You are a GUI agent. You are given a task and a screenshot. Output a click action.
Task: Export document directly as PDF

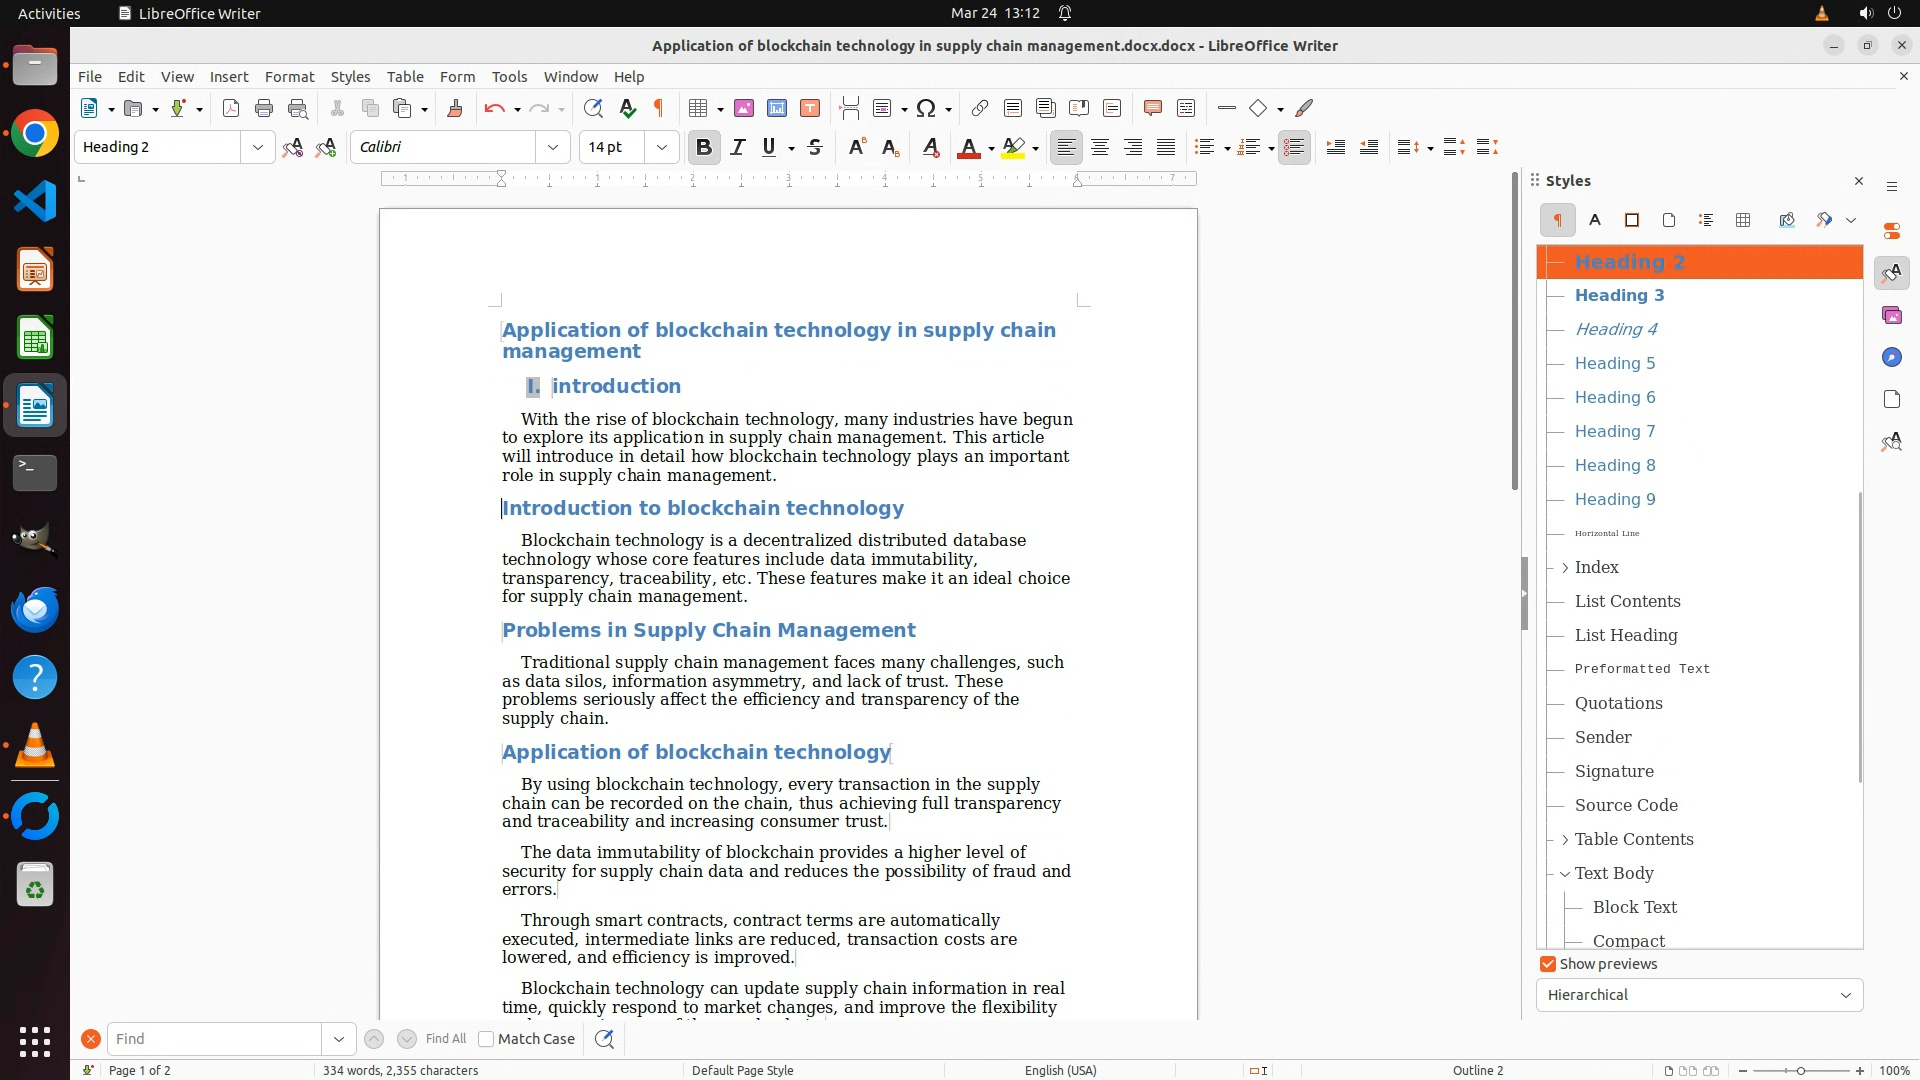tap(231, 108)
